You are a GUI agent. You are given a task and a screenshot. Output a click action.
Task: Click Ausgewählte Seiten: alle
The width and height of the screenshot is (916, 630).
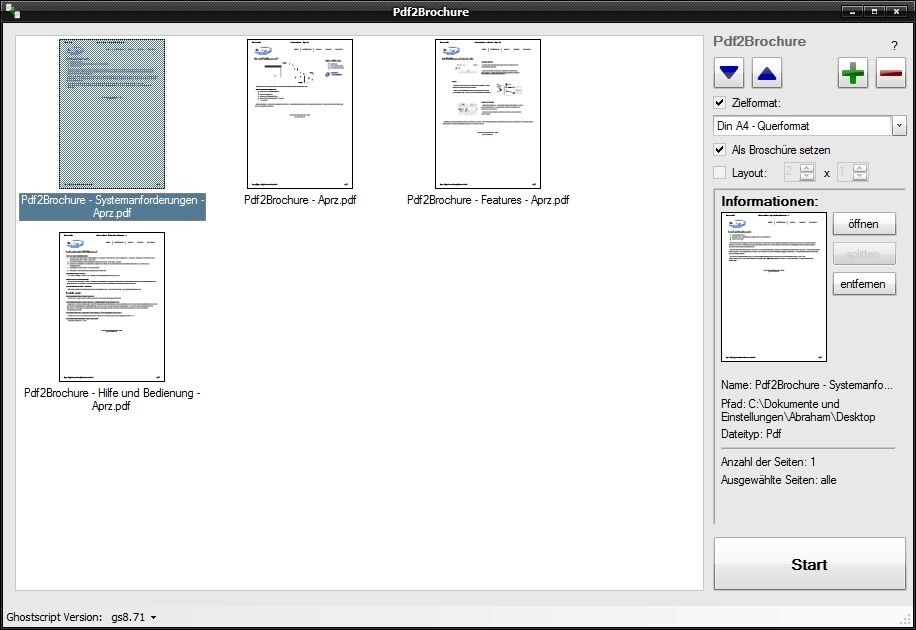coord(778,480)
